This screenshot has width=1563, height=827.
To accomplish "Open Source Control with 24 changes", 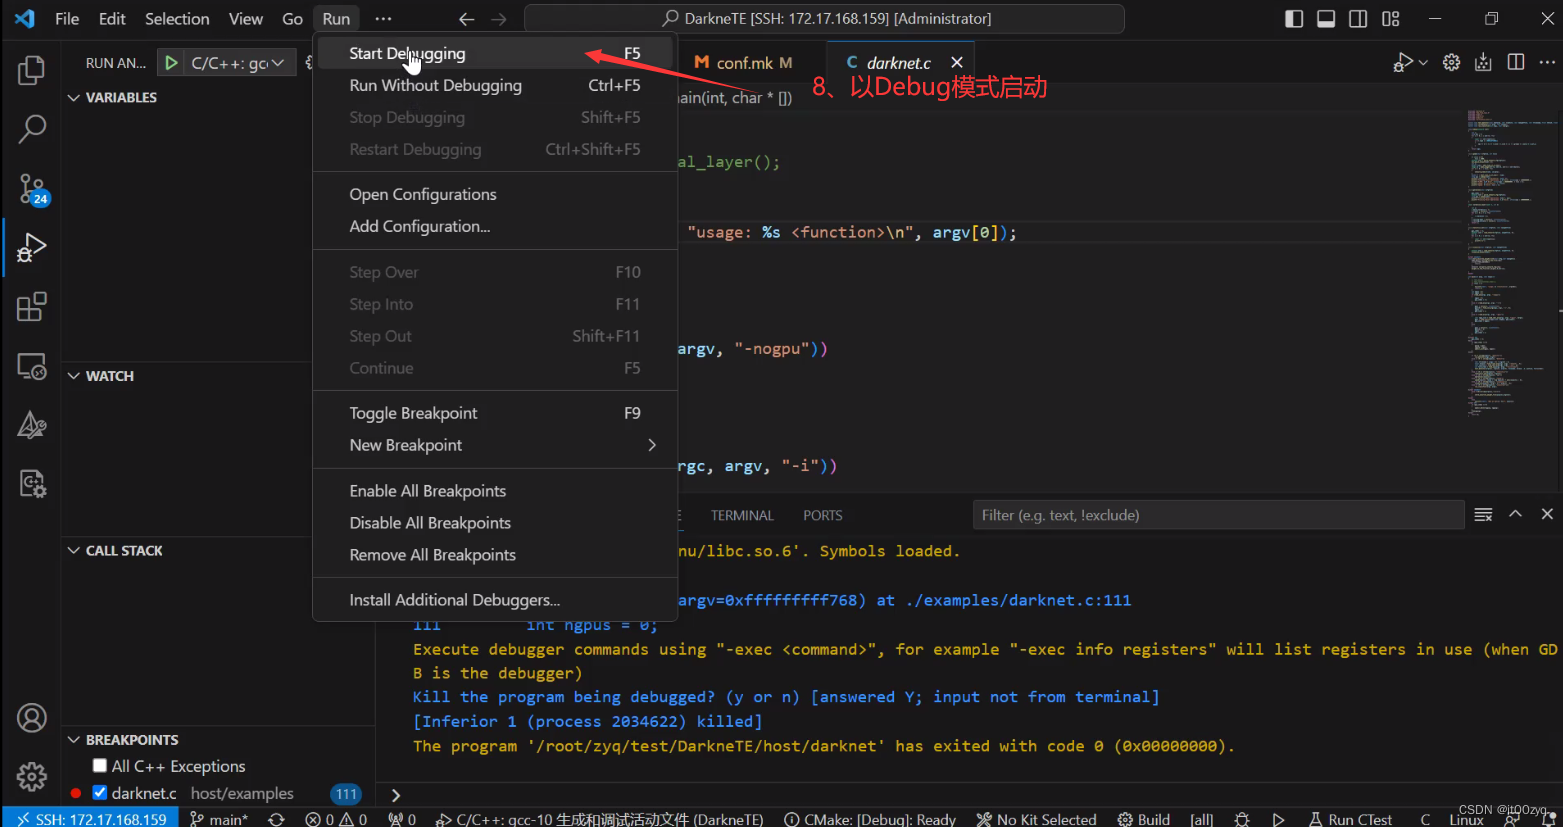I will [x=32, y=189].
